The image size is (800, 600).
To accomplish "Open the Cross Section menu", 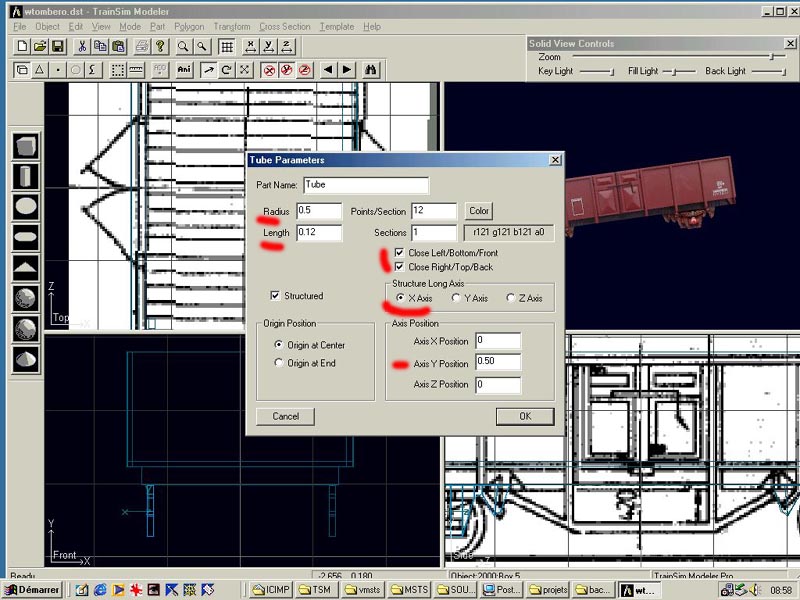I will tap(284, 26).
